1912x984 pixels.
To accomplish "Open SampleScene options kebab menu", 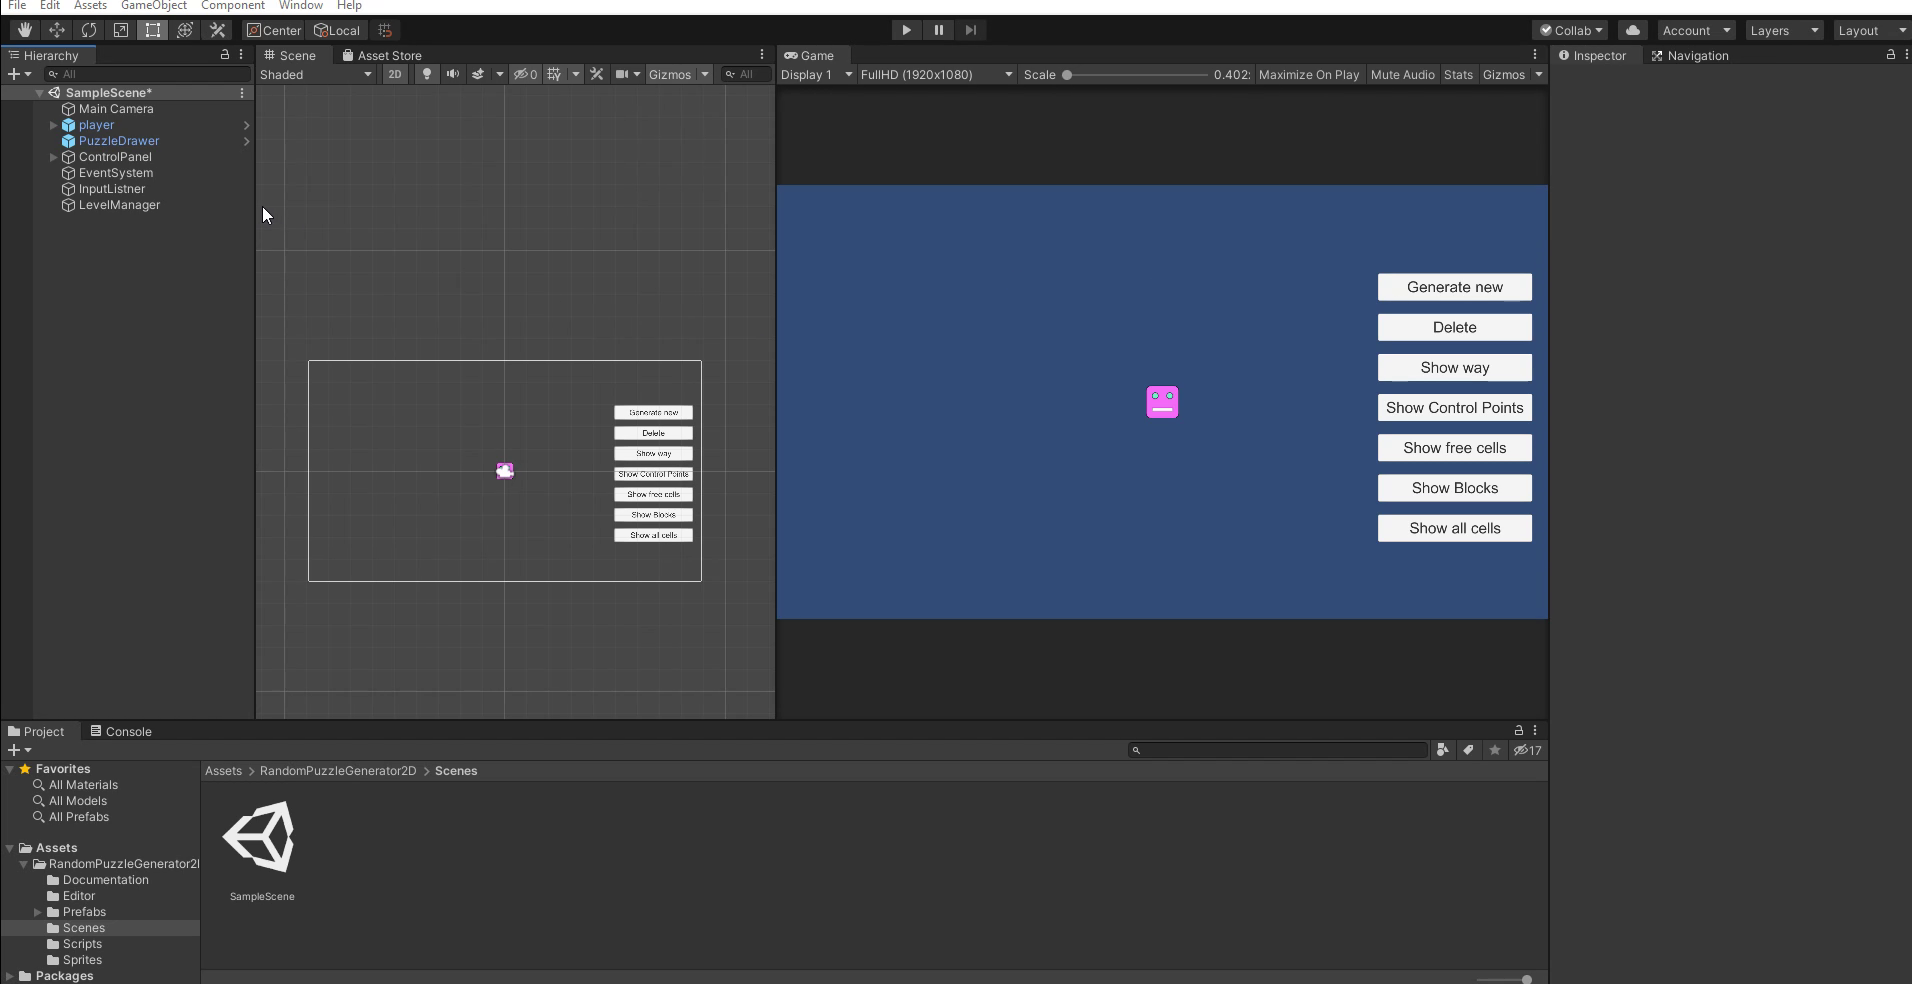I will [242, 92].
